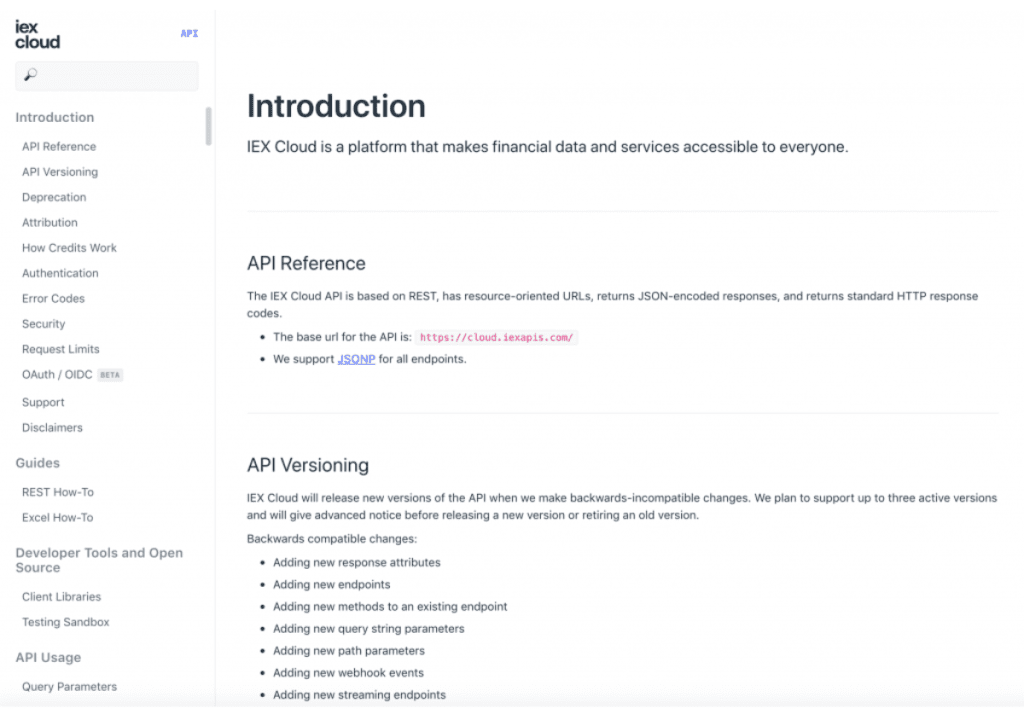Click the IEX Cloud logo
This screenshot has width=1024, height=720.
click(x=37, y=34)
